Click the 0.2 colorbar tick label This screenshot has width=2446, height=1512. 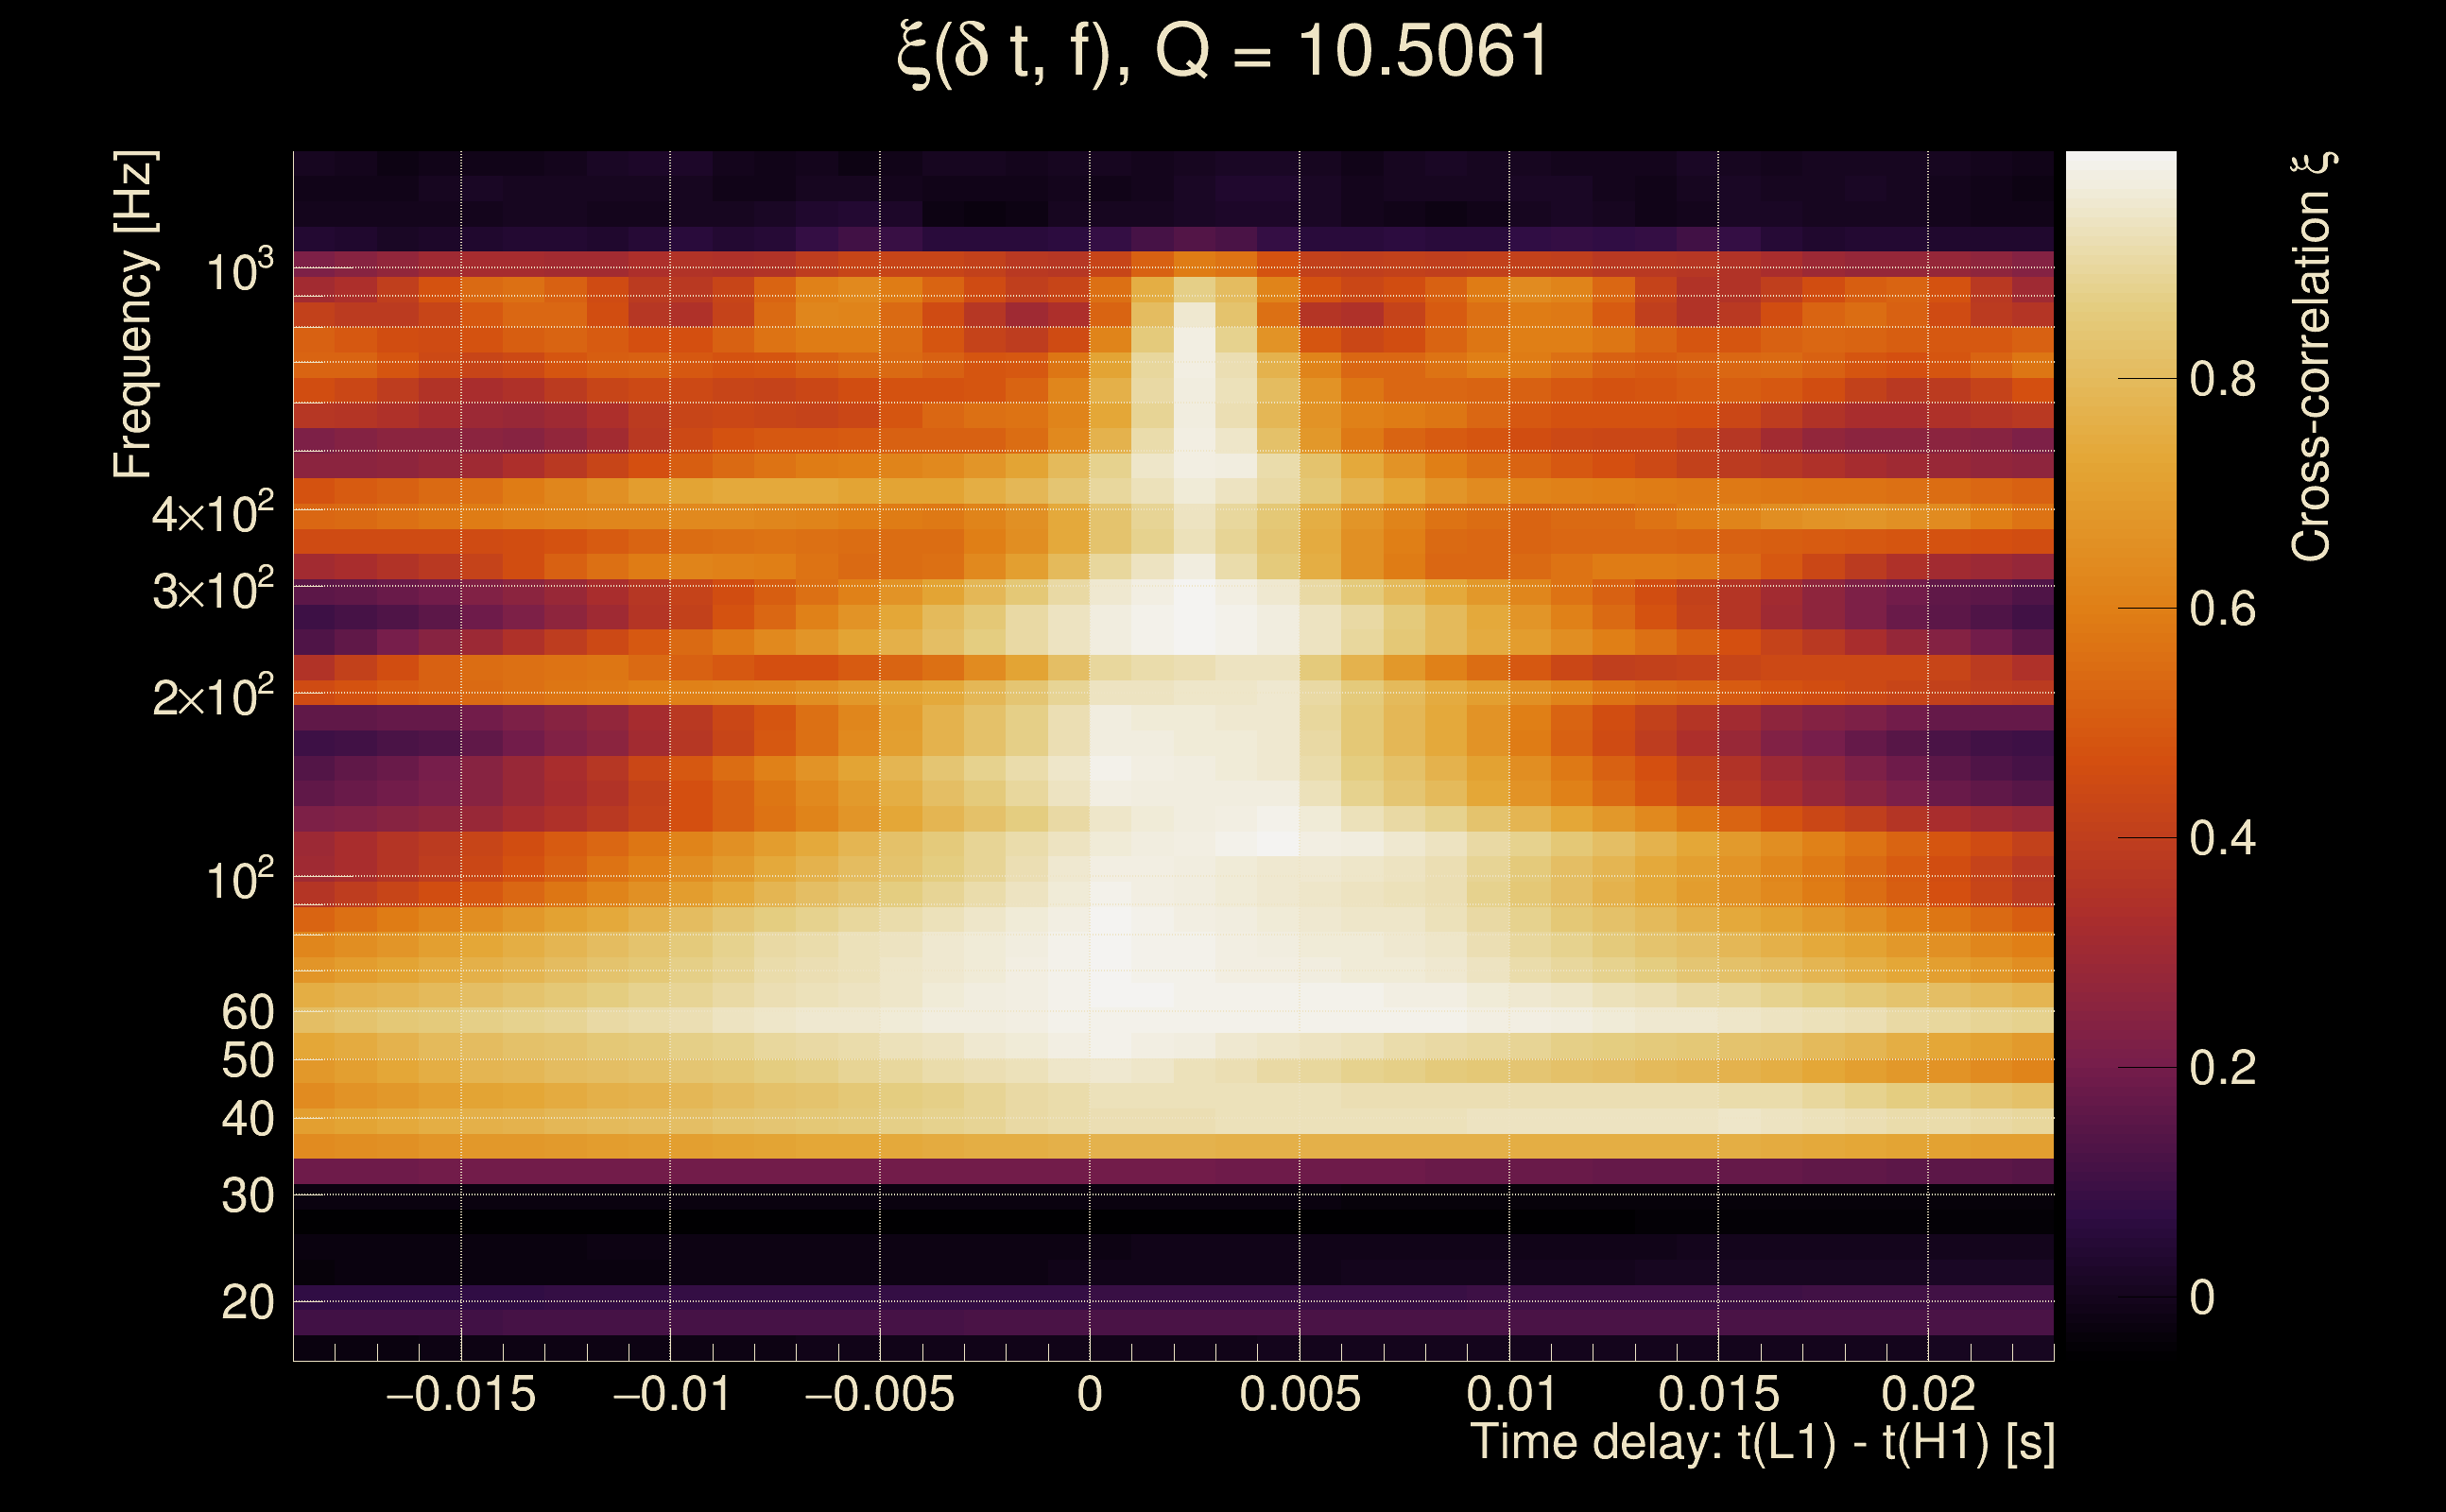(2222, 1068)
